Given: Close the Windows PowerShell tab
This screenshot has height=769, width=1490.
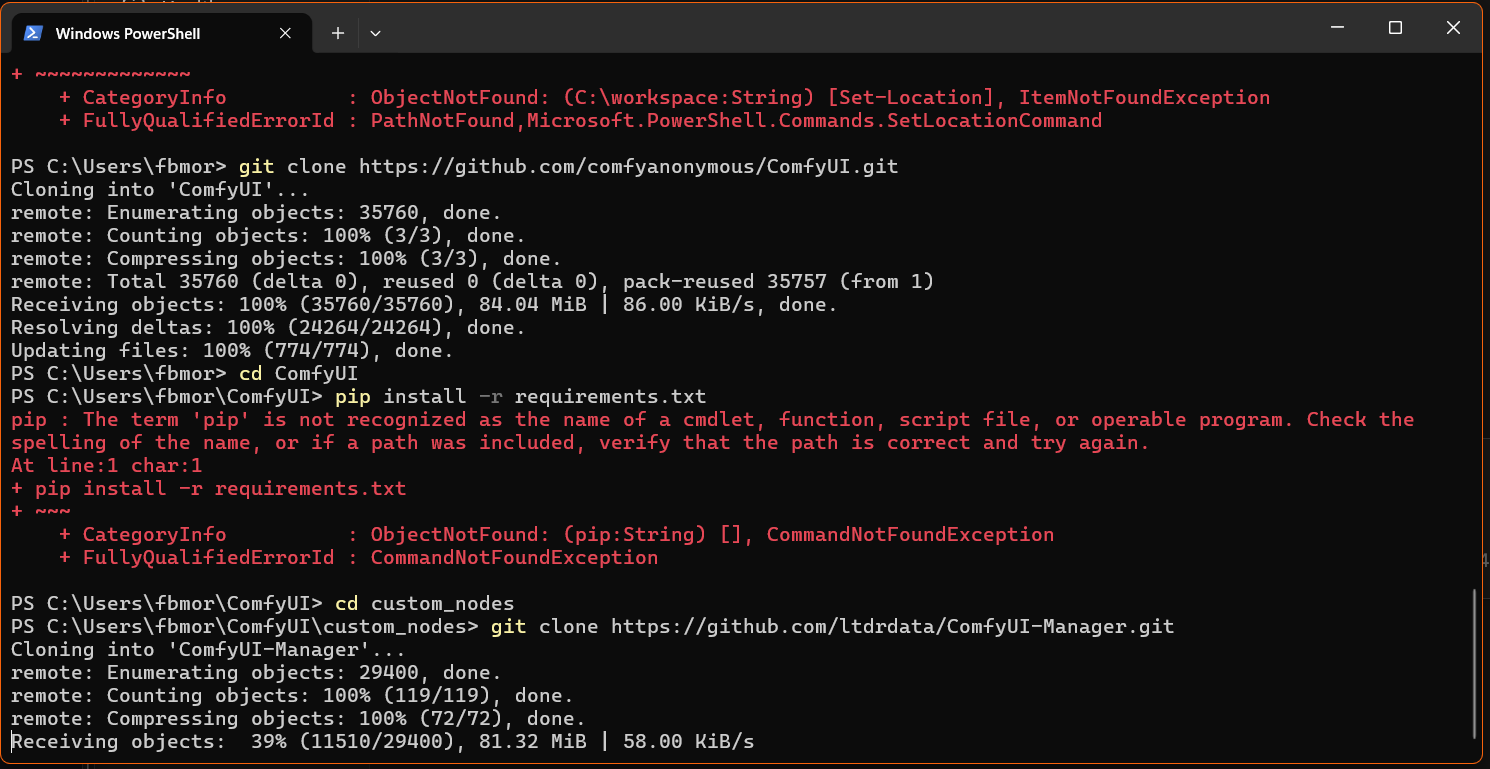Looking at the screenshot, I should [x=285, y=33].
